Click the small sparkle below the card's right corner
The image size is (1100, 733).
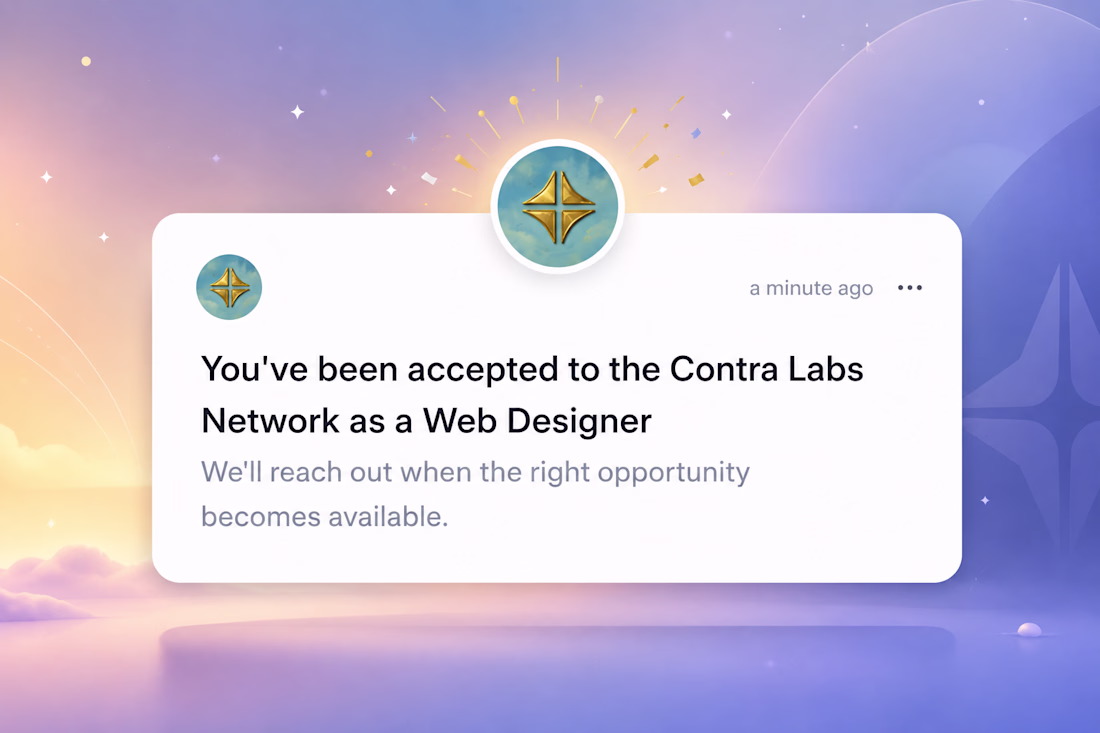pos(985,500)
